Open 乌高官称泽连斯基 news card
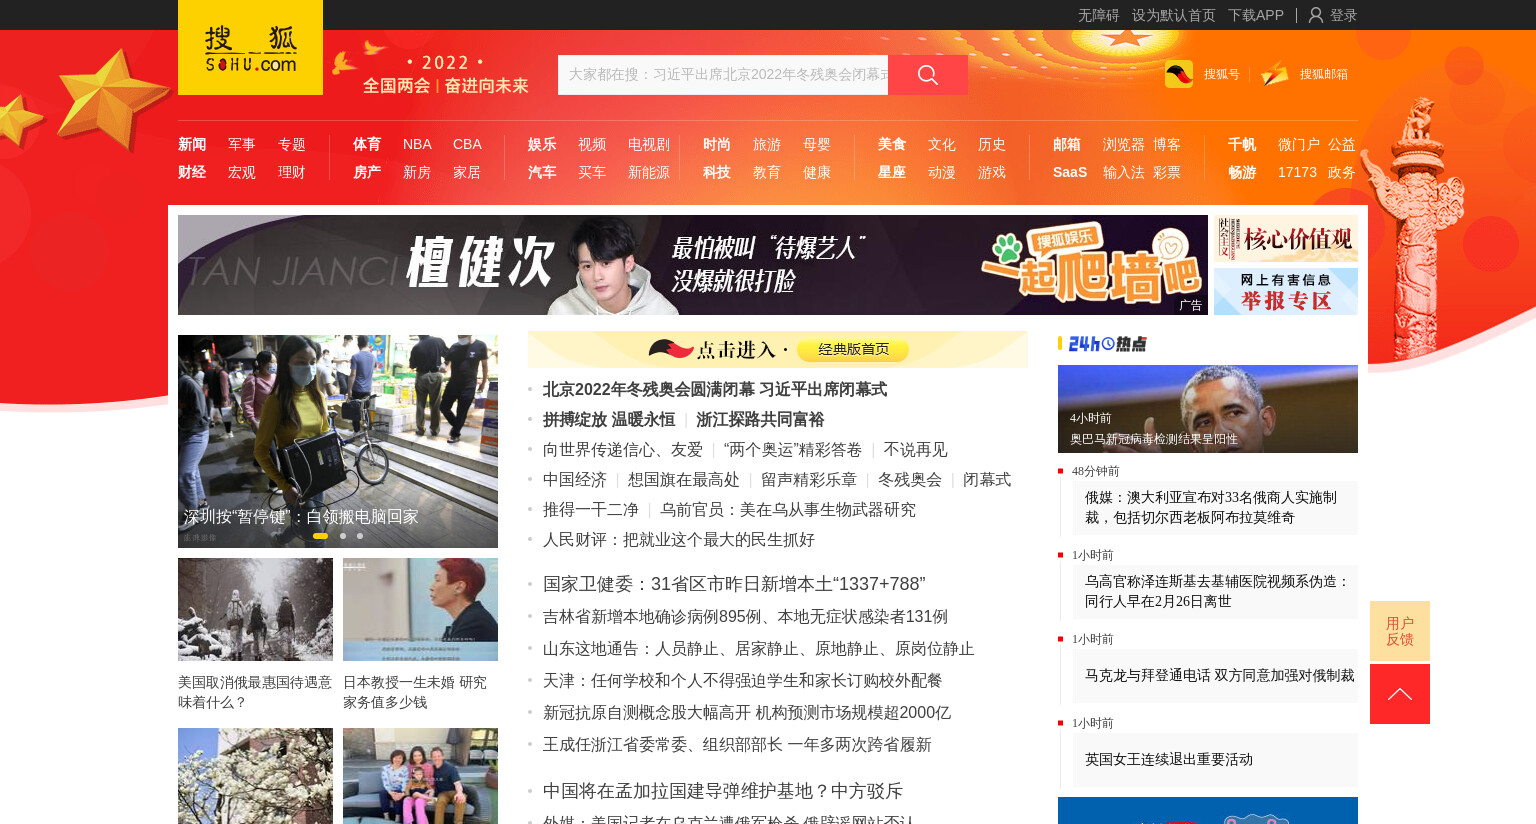1536x824 pixels. tap(1215, 591)
